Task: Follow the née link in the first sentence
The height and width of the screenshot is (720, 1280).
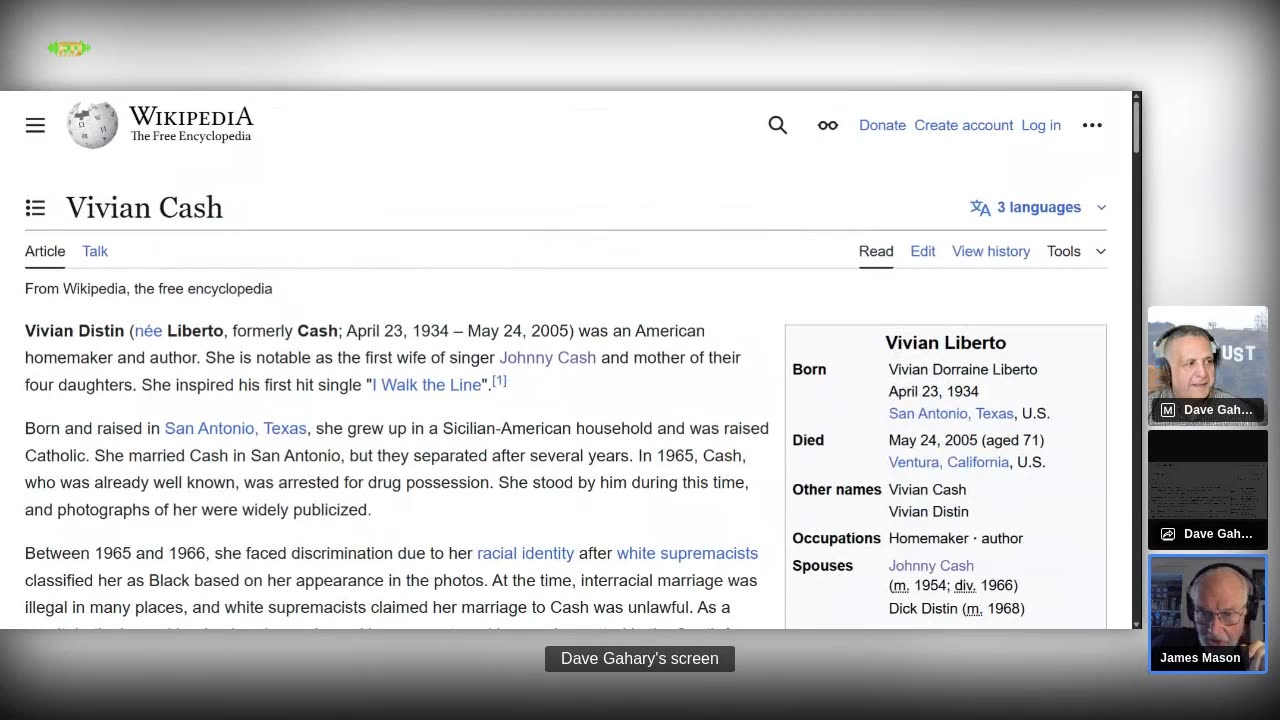Action: pos(148,331)
